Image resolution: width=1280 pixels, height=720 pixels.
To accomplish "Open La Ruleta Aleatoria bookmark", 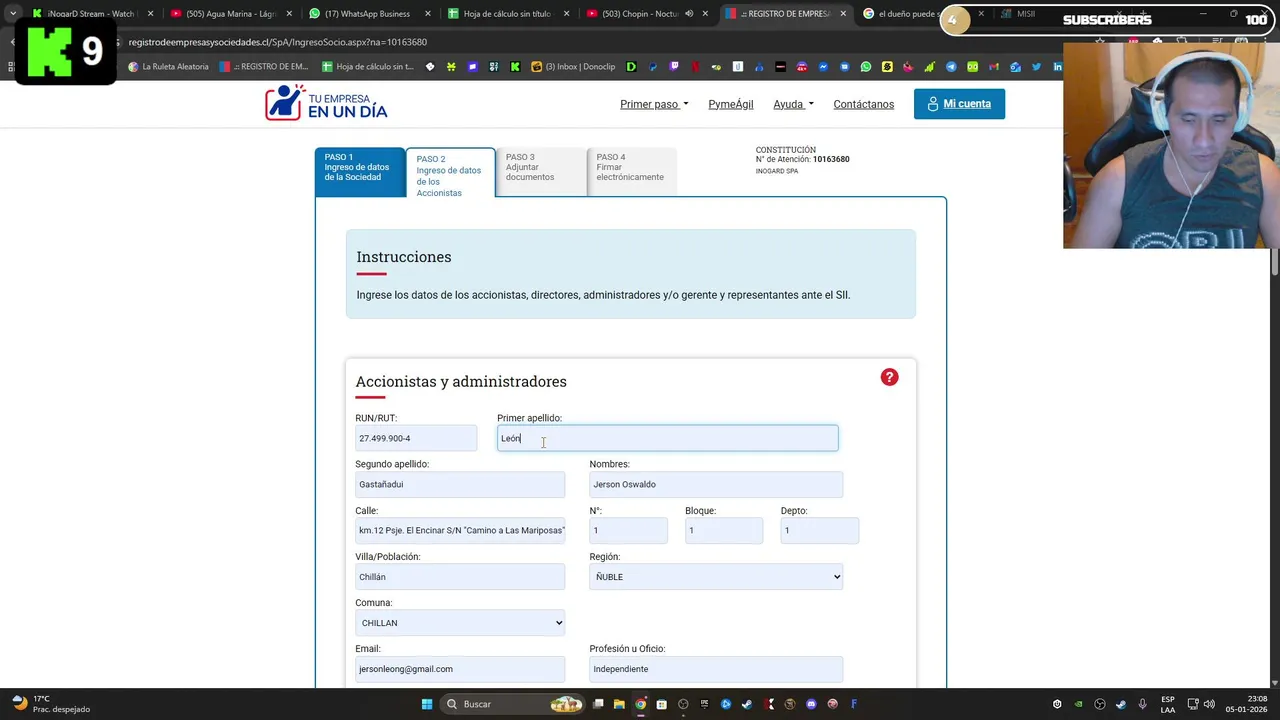I will pyautogui.click(x=168, y=67).
